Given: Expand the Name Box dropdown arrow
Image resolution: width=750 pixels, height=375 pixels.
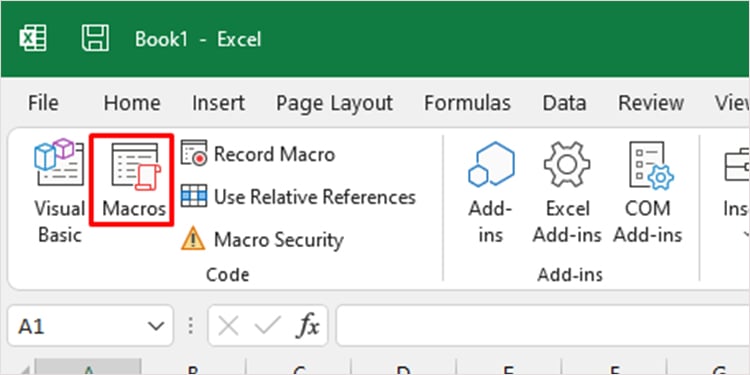Looking at the screenshot, I should pos(156,326).
